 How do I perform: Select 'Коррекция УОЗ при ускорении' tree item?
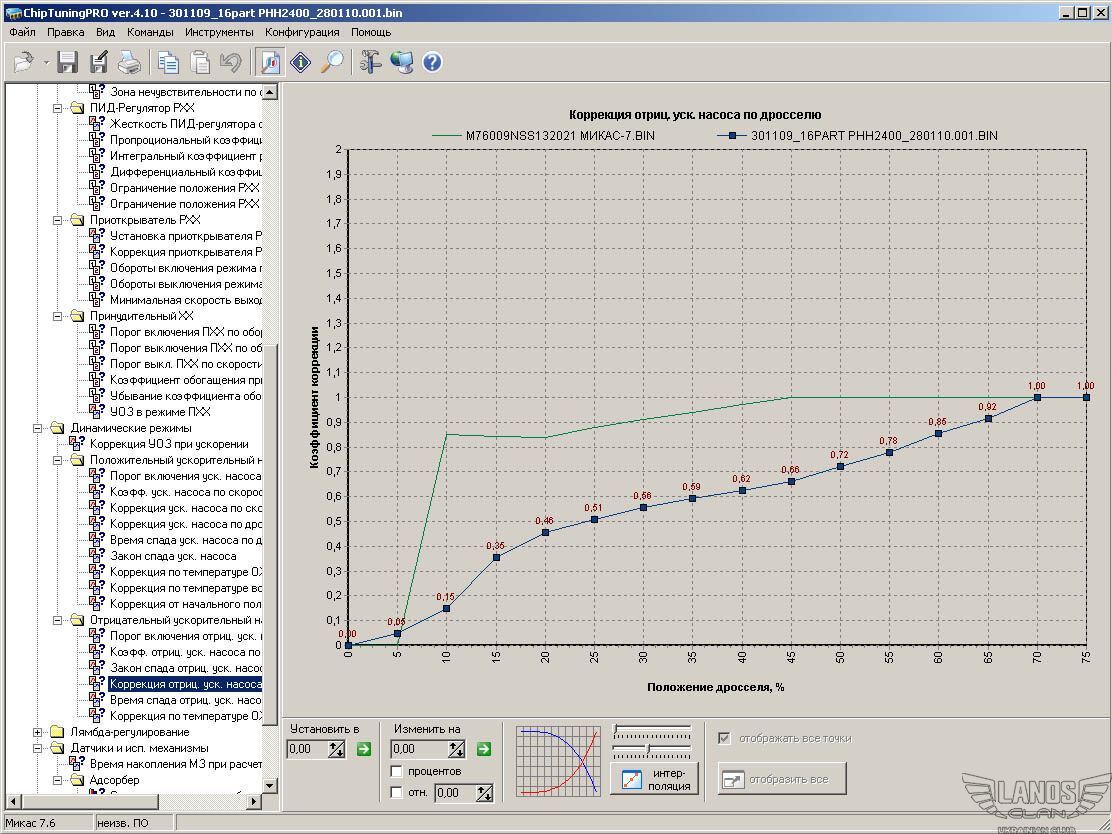(x=169, y=444)
